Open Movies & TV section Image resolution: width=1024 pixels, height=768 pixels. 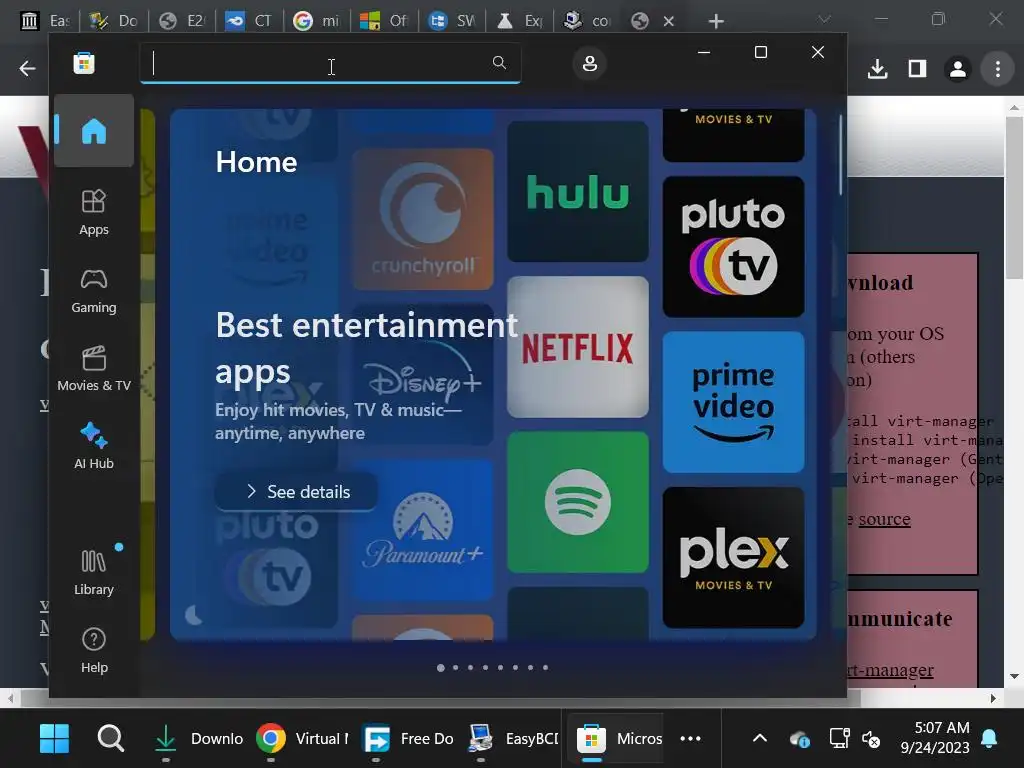[94, 368]
